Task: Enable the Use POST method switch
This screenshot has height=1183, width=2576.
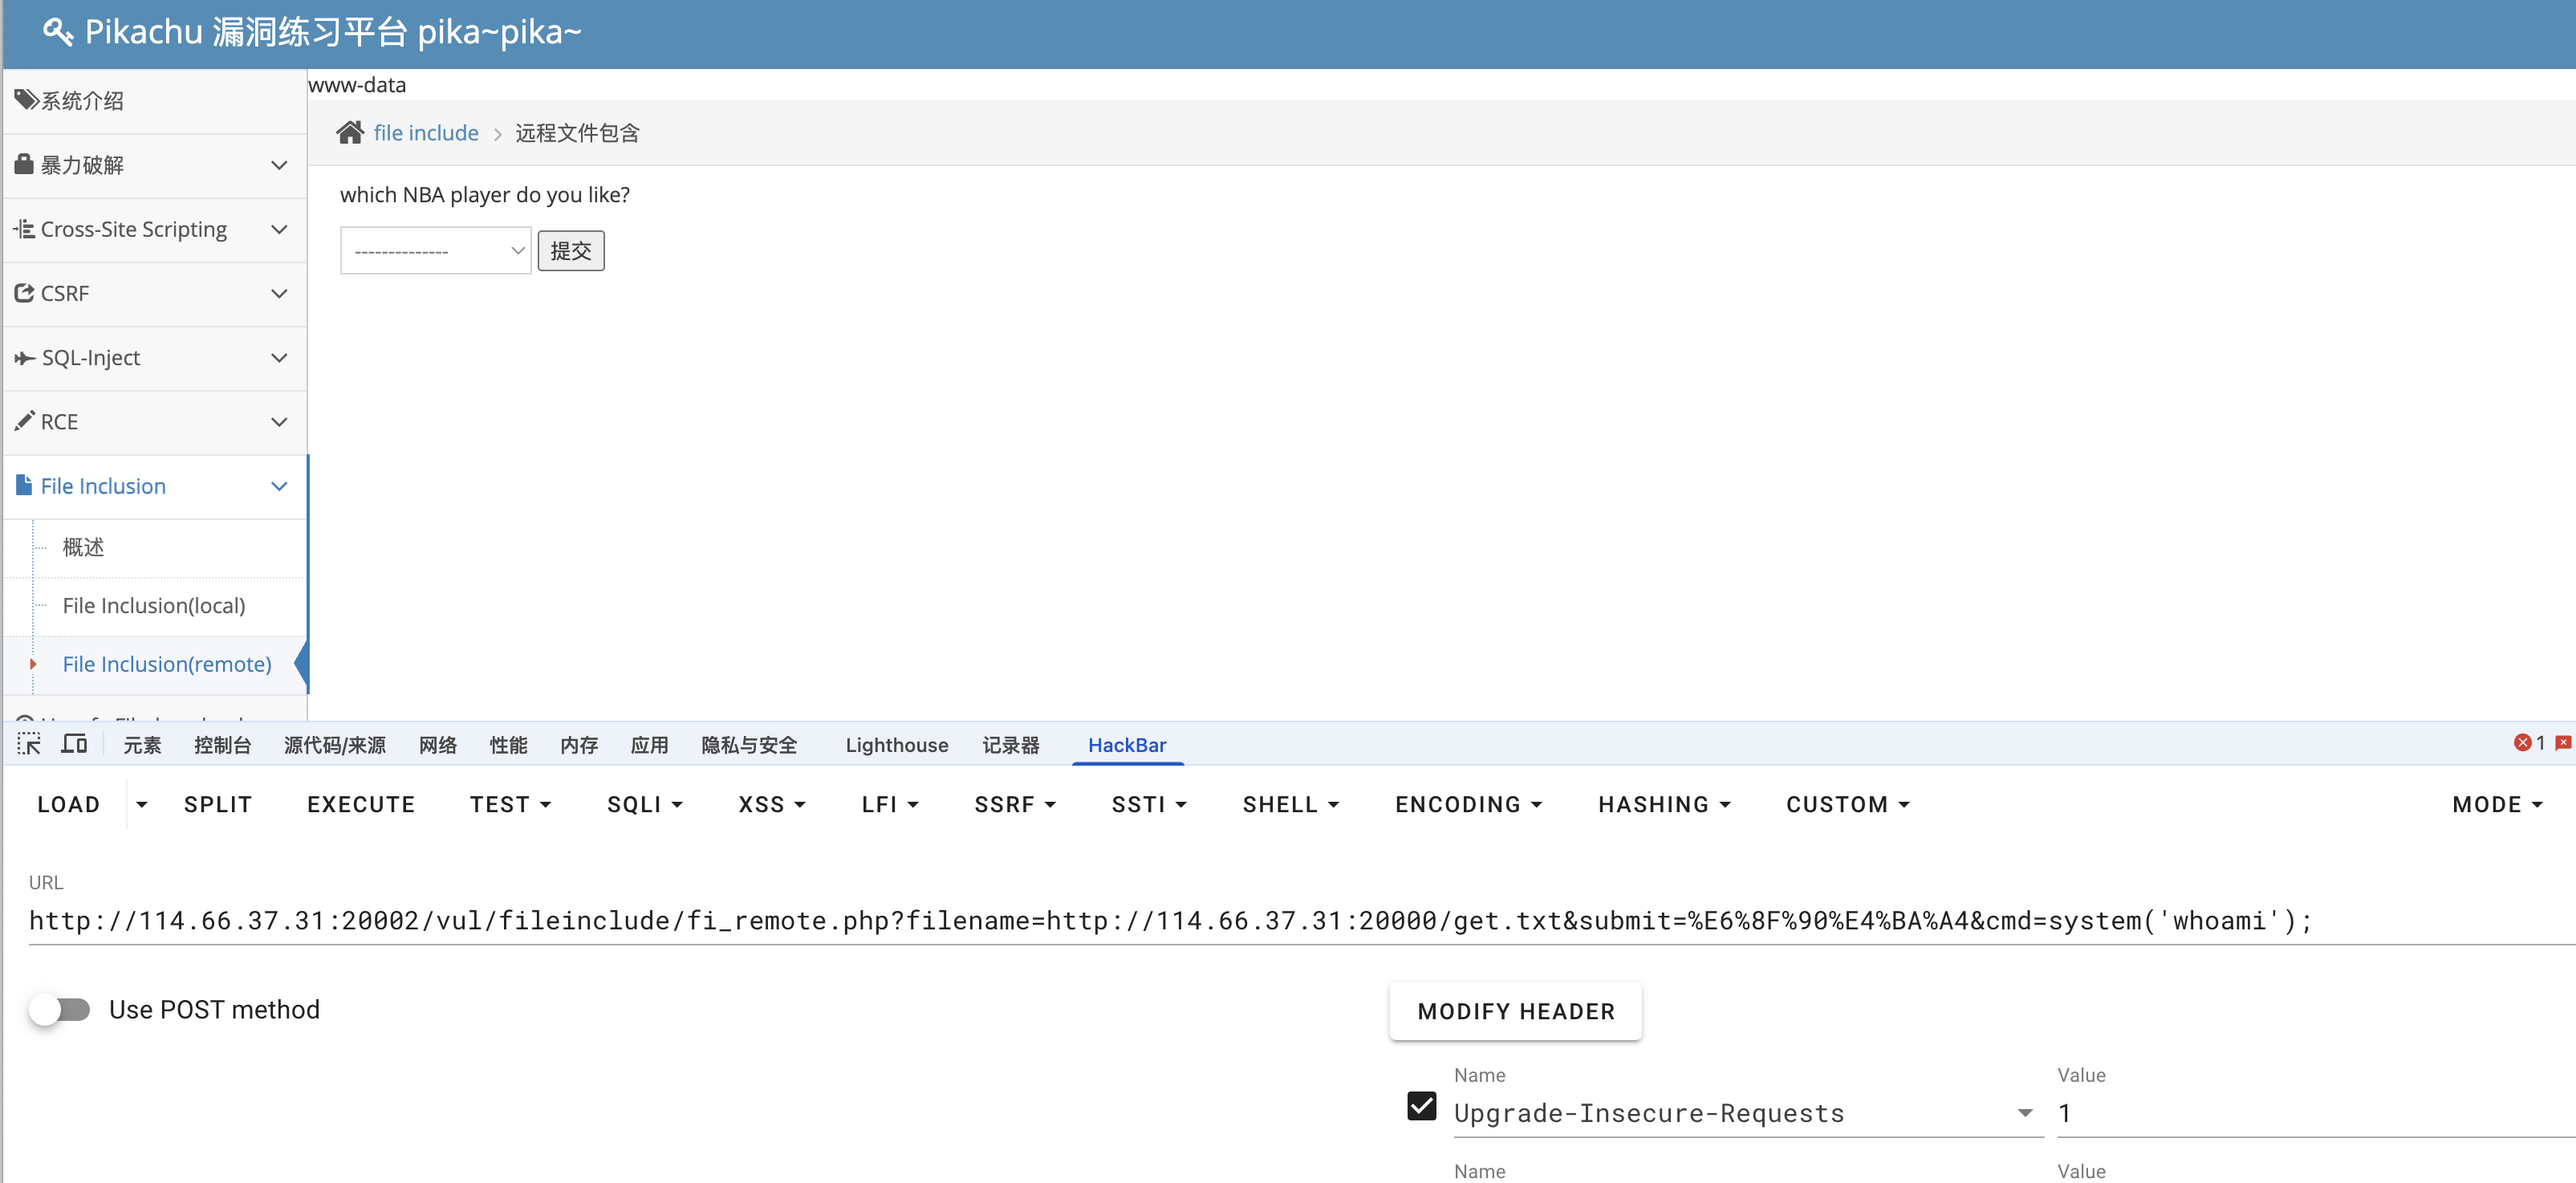Action: [60, 1009]
